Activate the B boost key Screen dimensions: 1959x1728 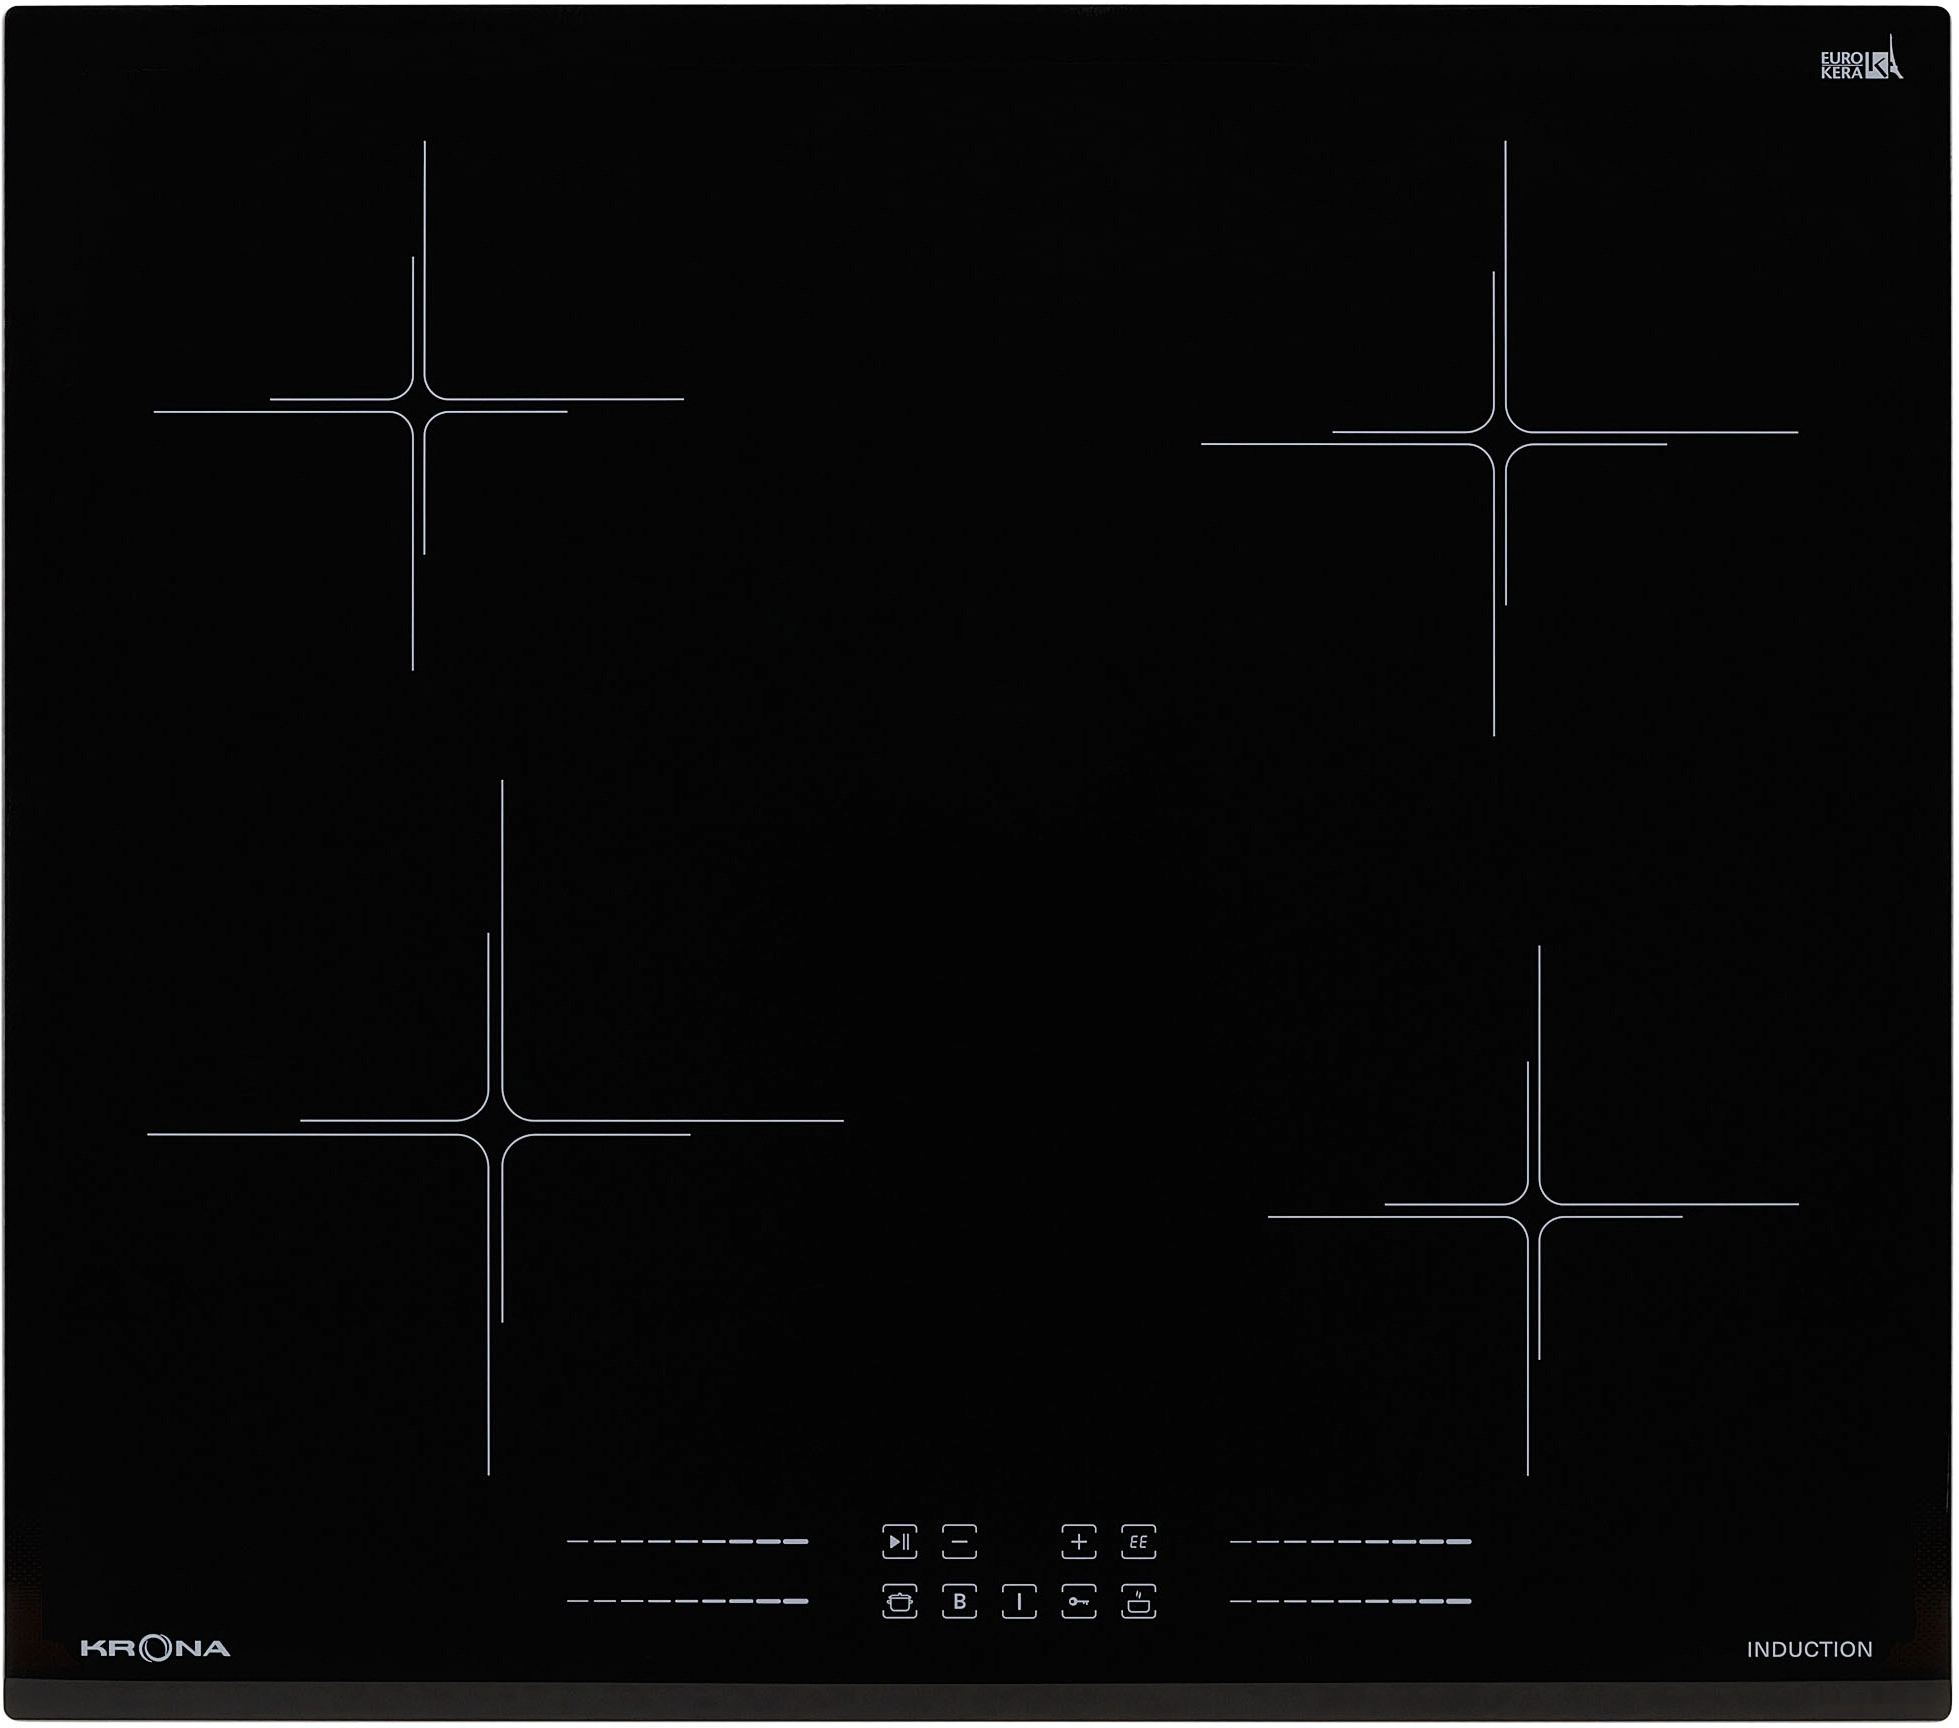pos(960,1602)
